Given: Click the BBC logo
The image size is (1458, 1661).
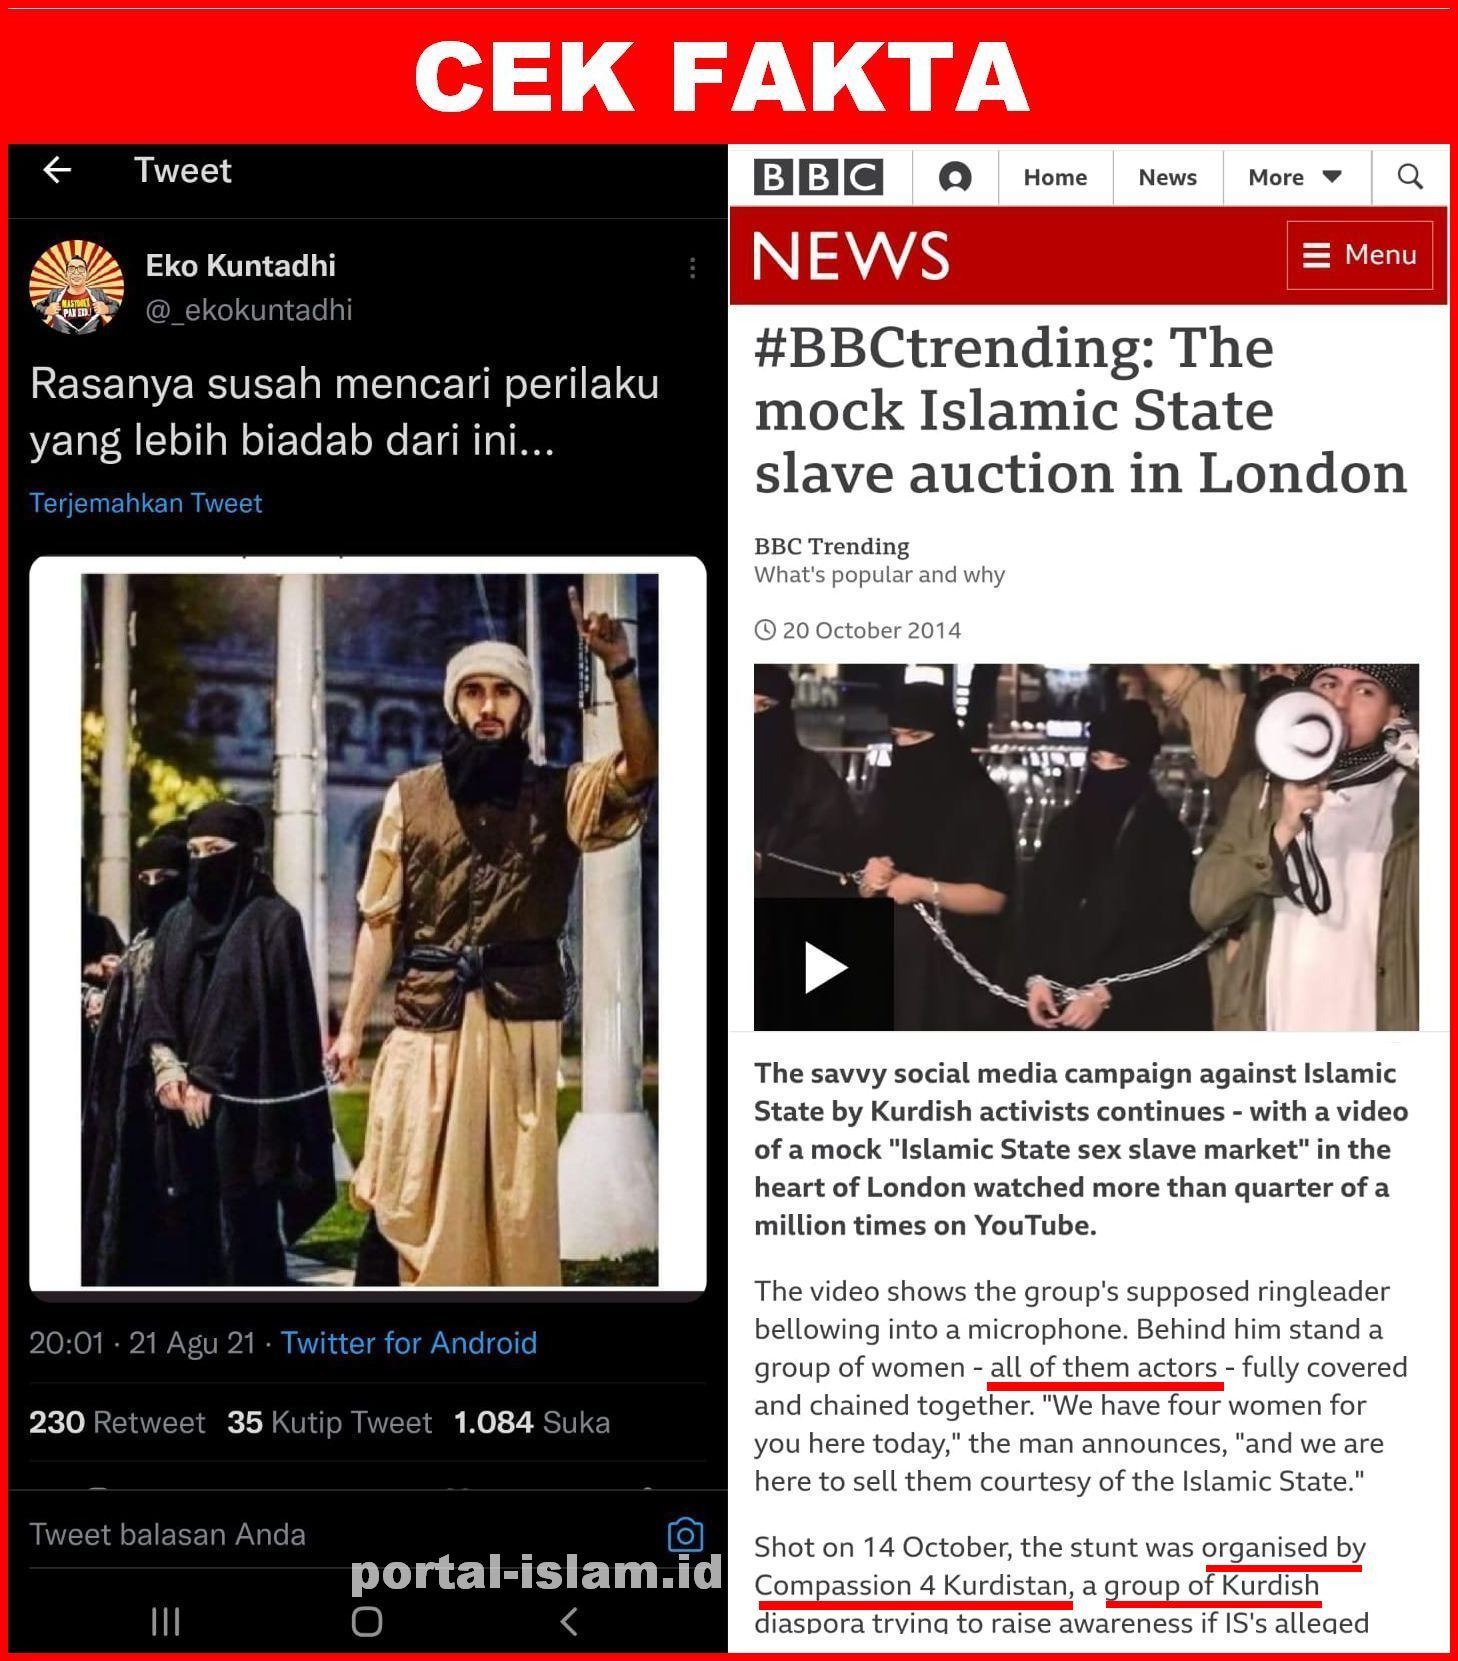Looking at the screenshot, I should click(818, 177).
